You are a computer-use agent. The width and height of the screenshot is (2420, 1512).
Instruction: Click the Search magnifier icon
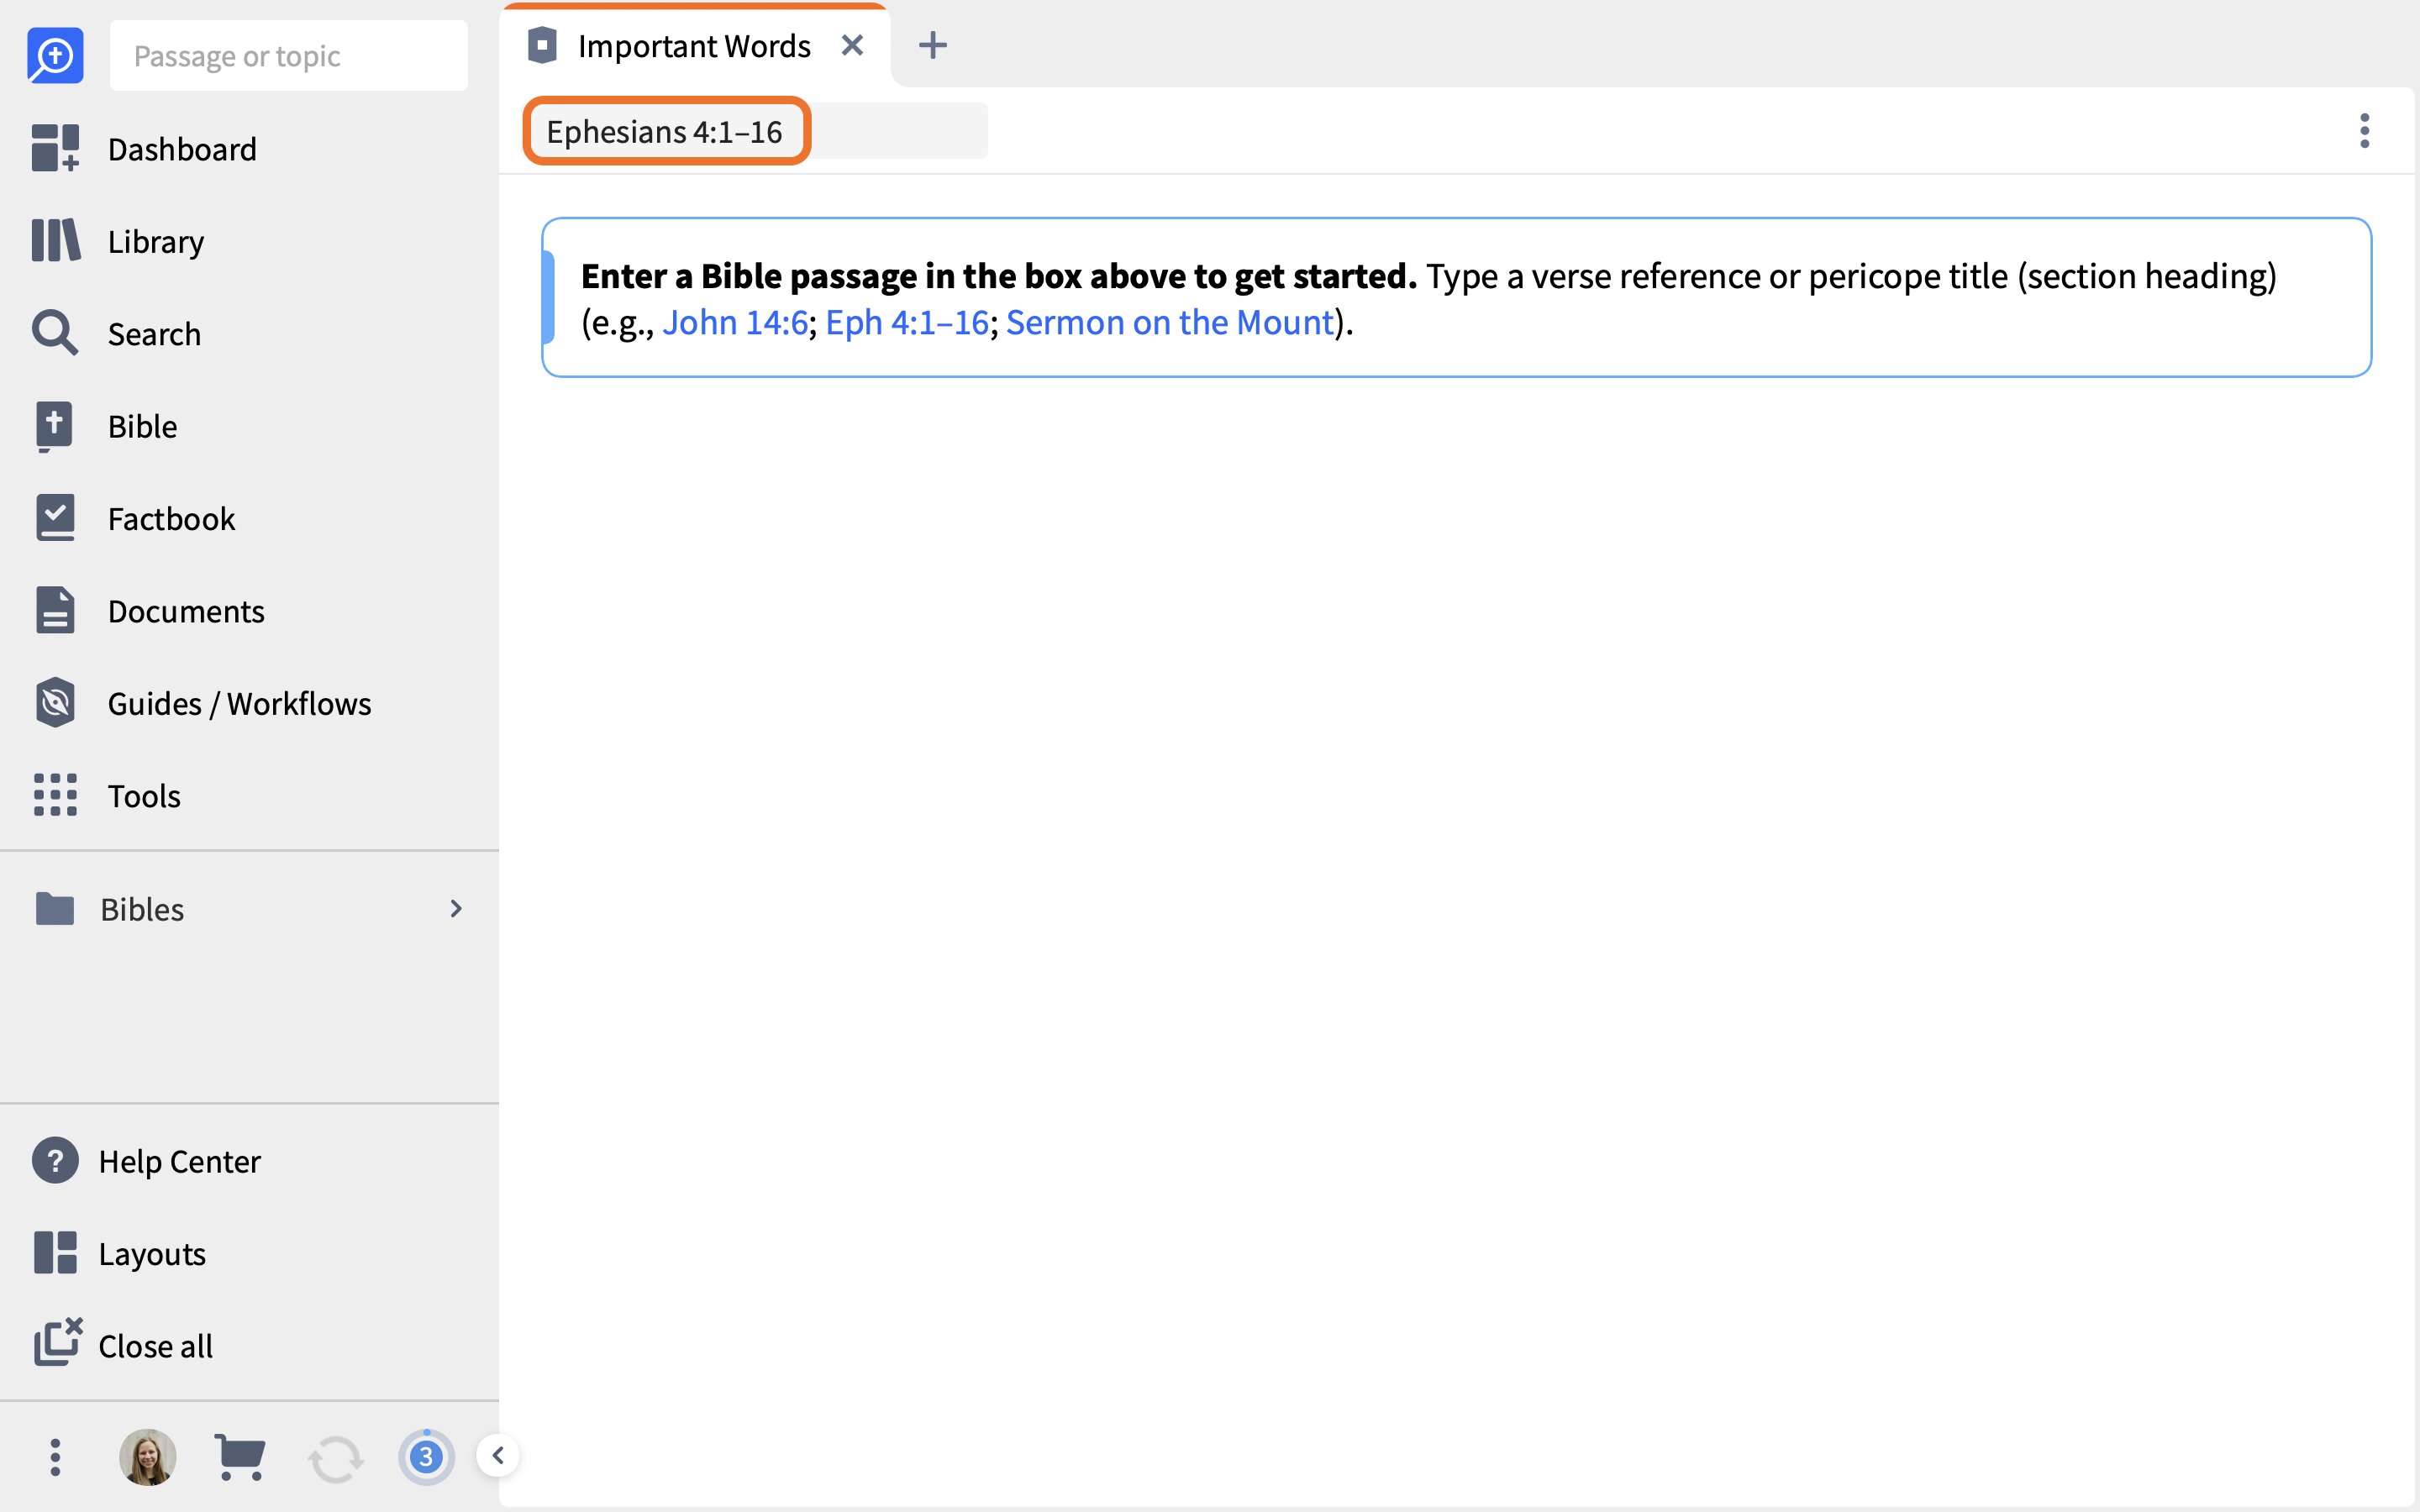coord(55,333)
